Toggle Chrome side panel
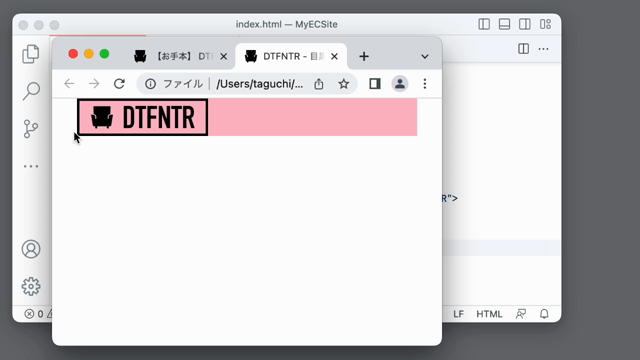The width and height of the screenshot is (640, 360). click(x=375, y=84)
